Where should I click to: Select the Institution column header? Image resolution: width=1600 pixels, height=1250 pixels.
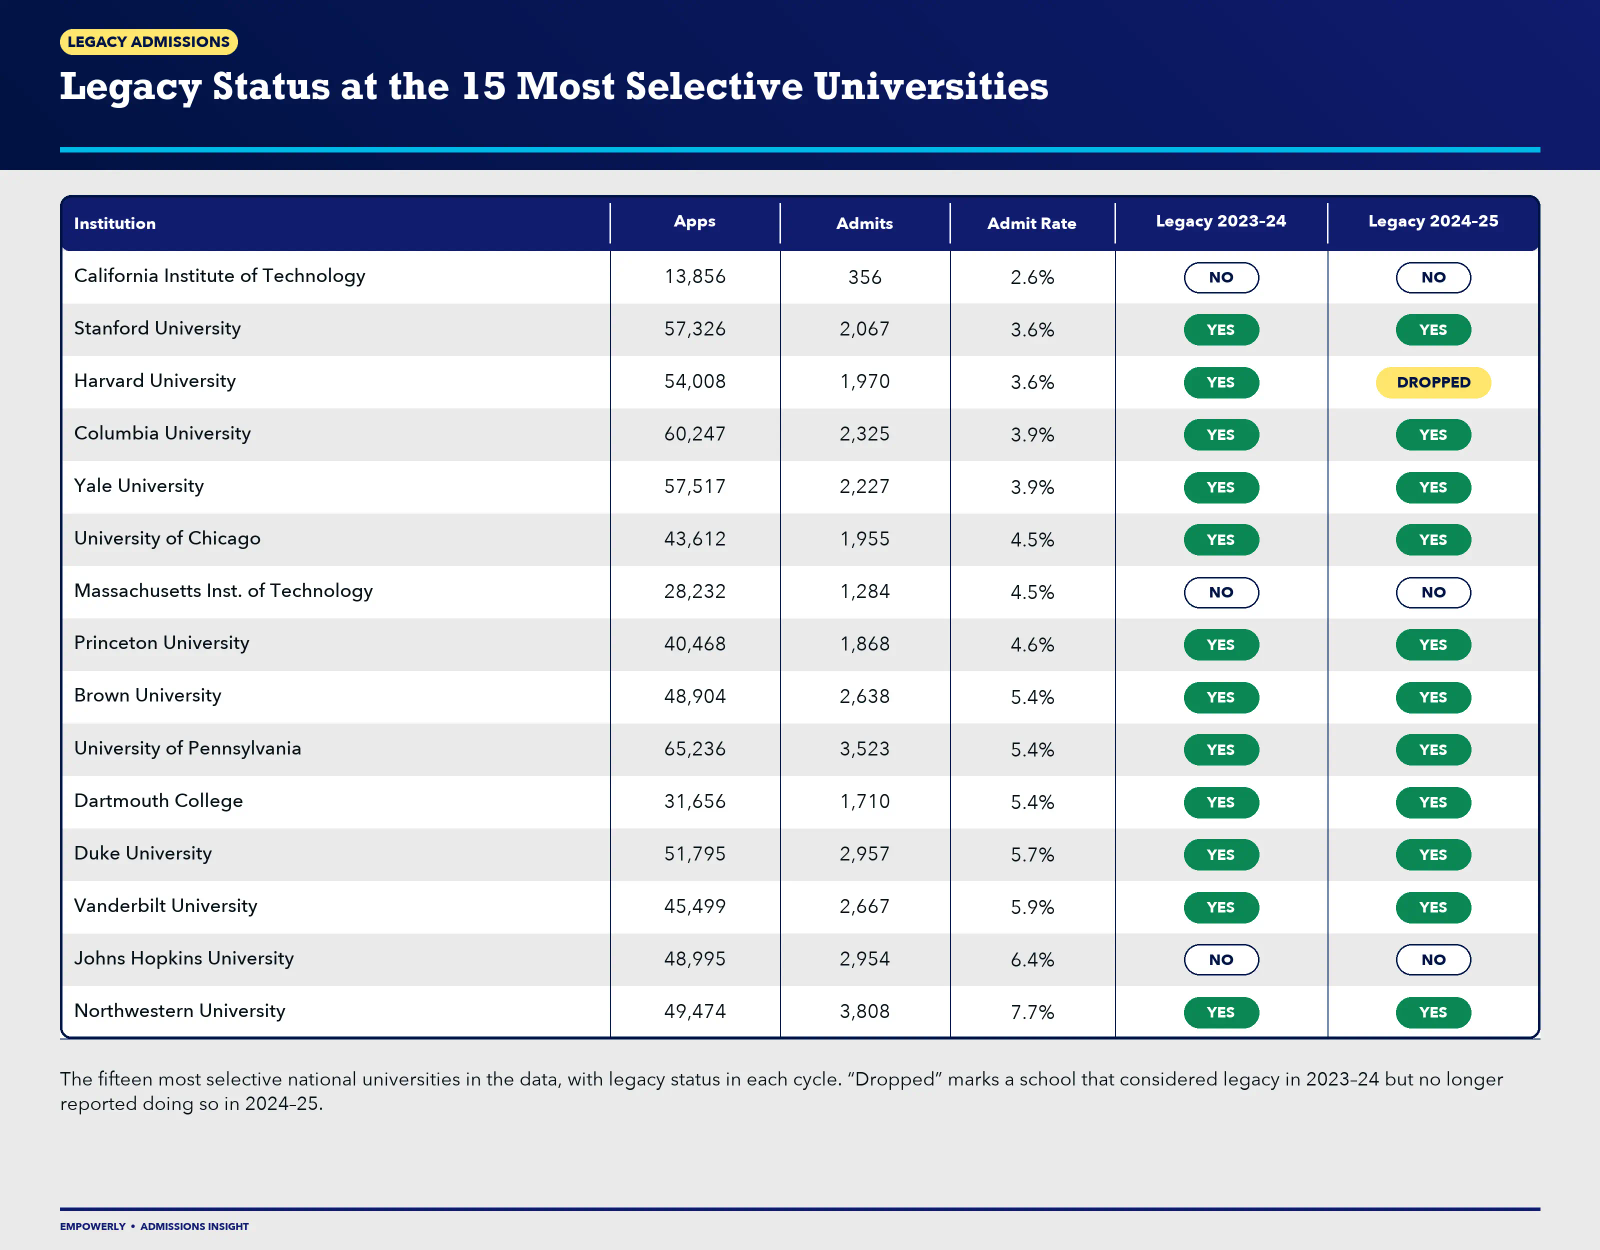coord(115,224)
